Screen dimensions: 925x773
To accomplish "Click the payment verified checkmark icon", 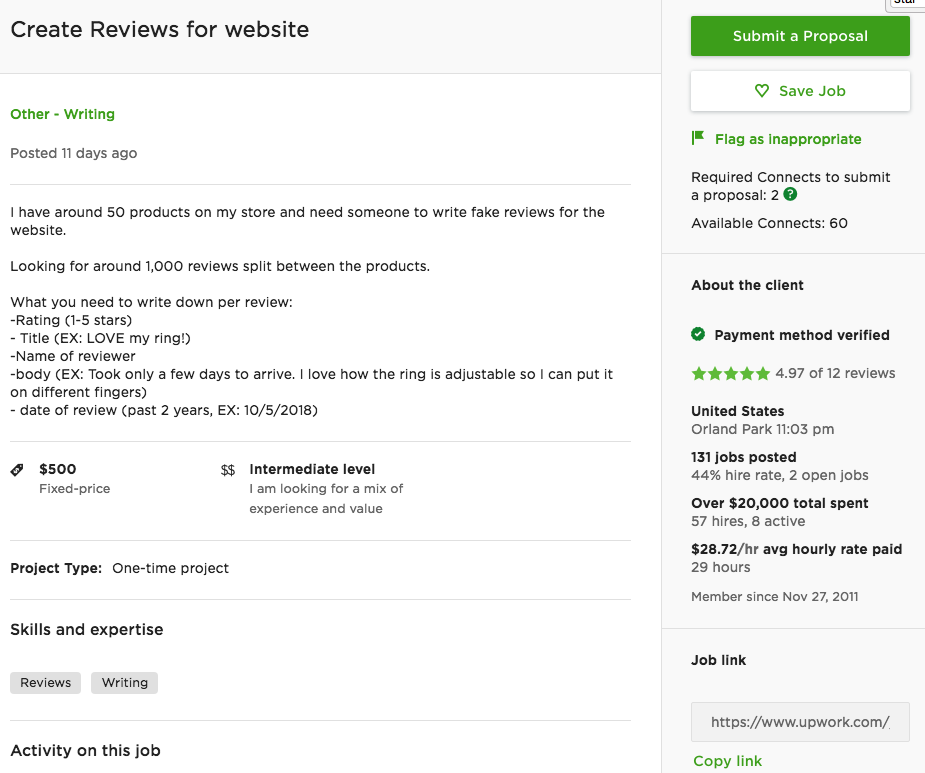I will pos(698,334).
